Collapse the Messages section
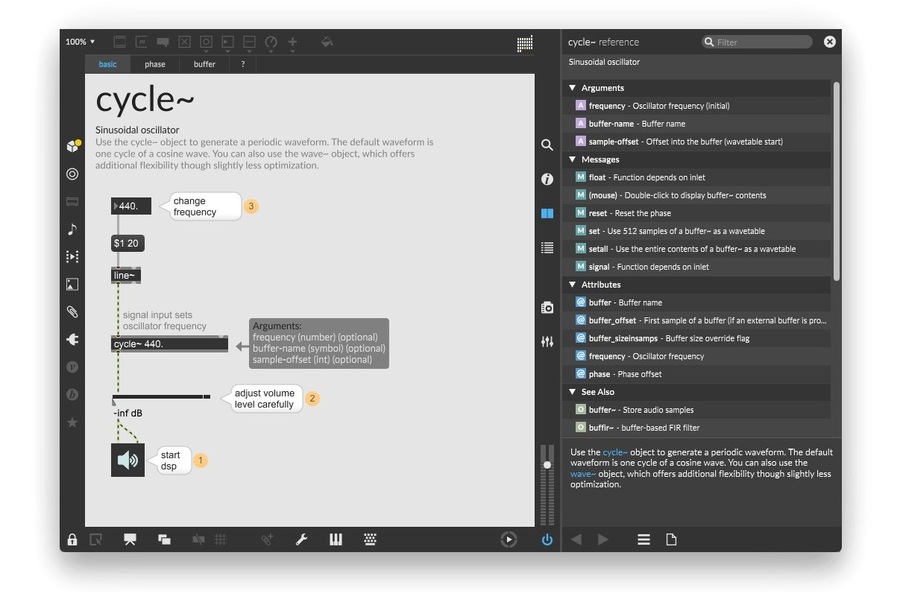 (x=573, y=160)
